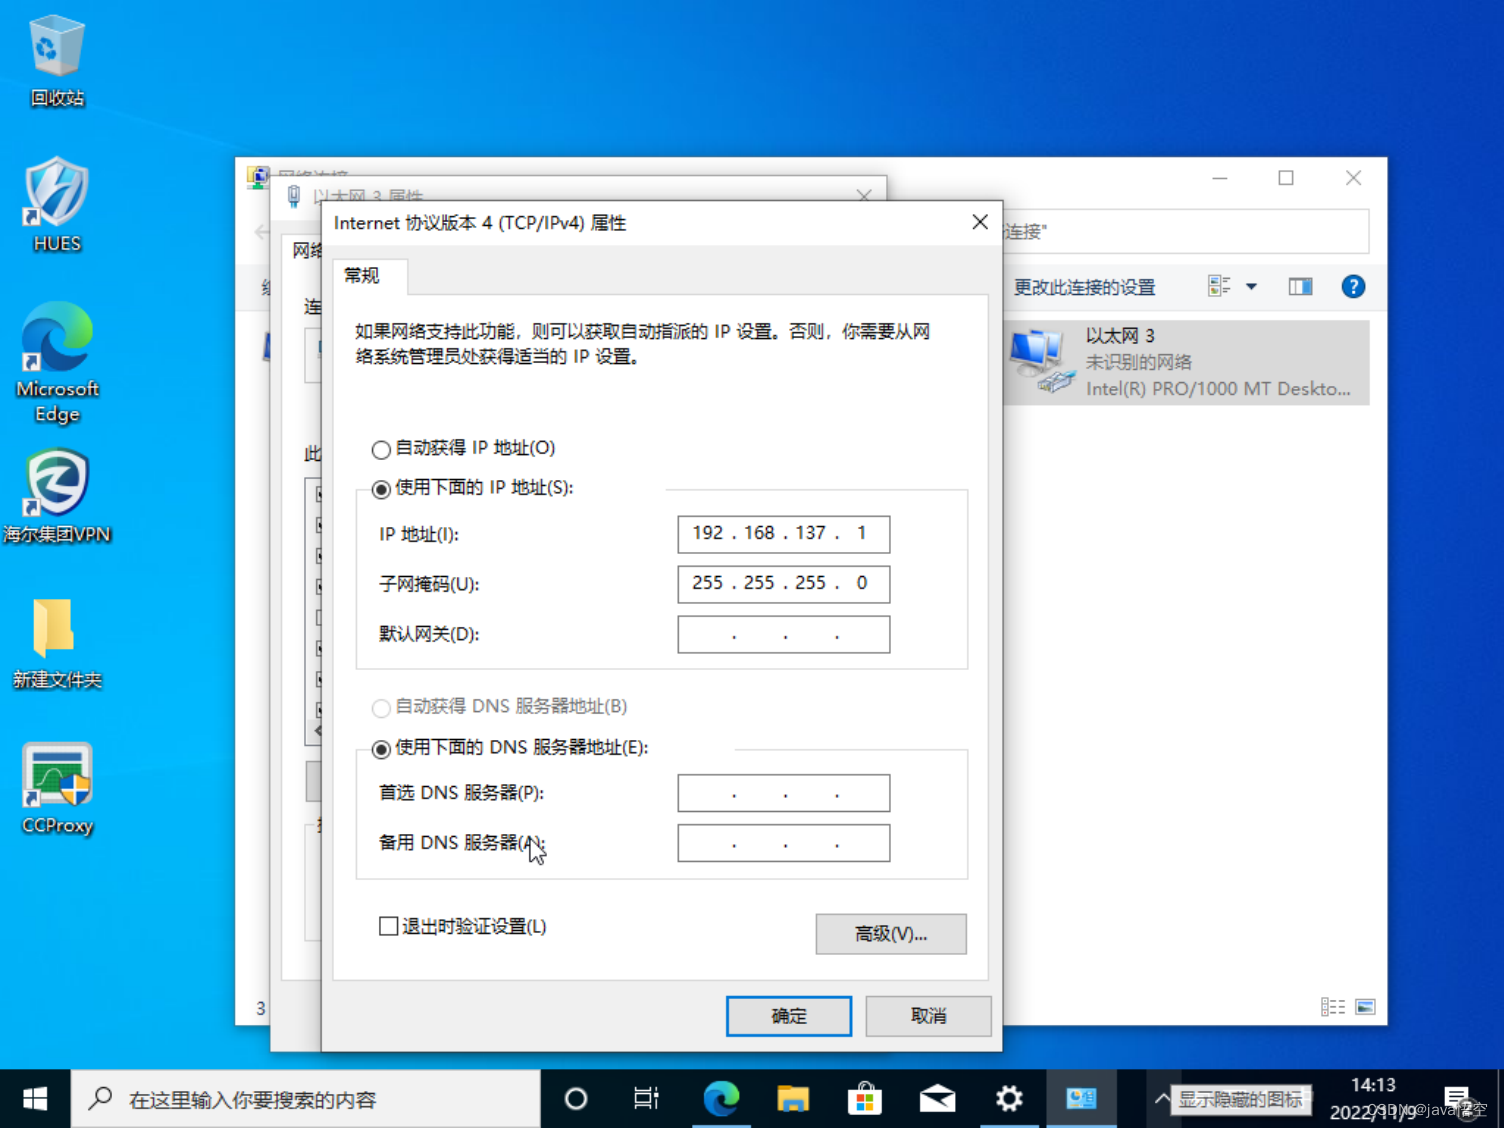
Task: Click the 首选 DNS 服务器 input field
Action: click(784, 793)
